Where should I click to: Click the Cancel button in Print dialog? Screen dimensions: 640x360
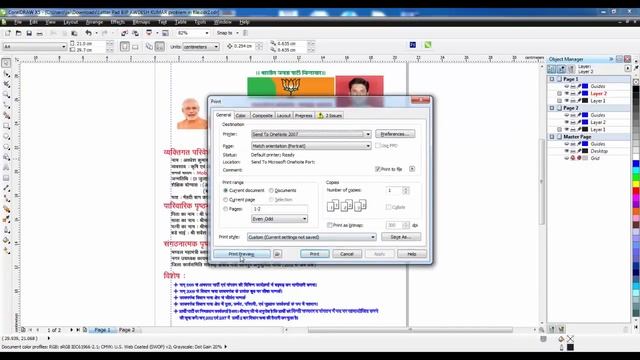click(x=347, y=254)
